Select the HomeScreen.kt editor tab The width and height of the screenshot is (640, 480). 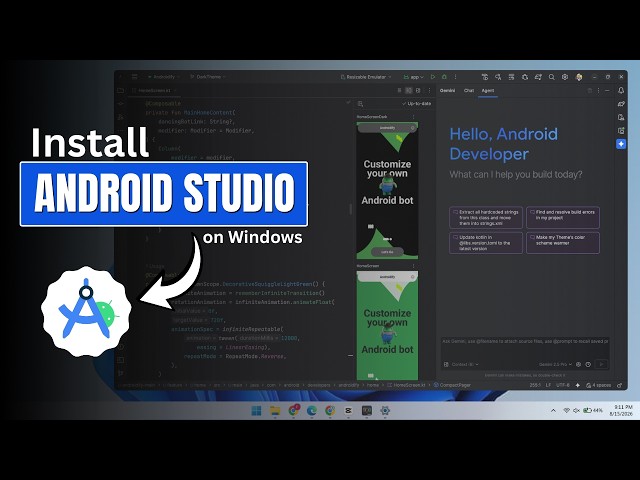154,91
